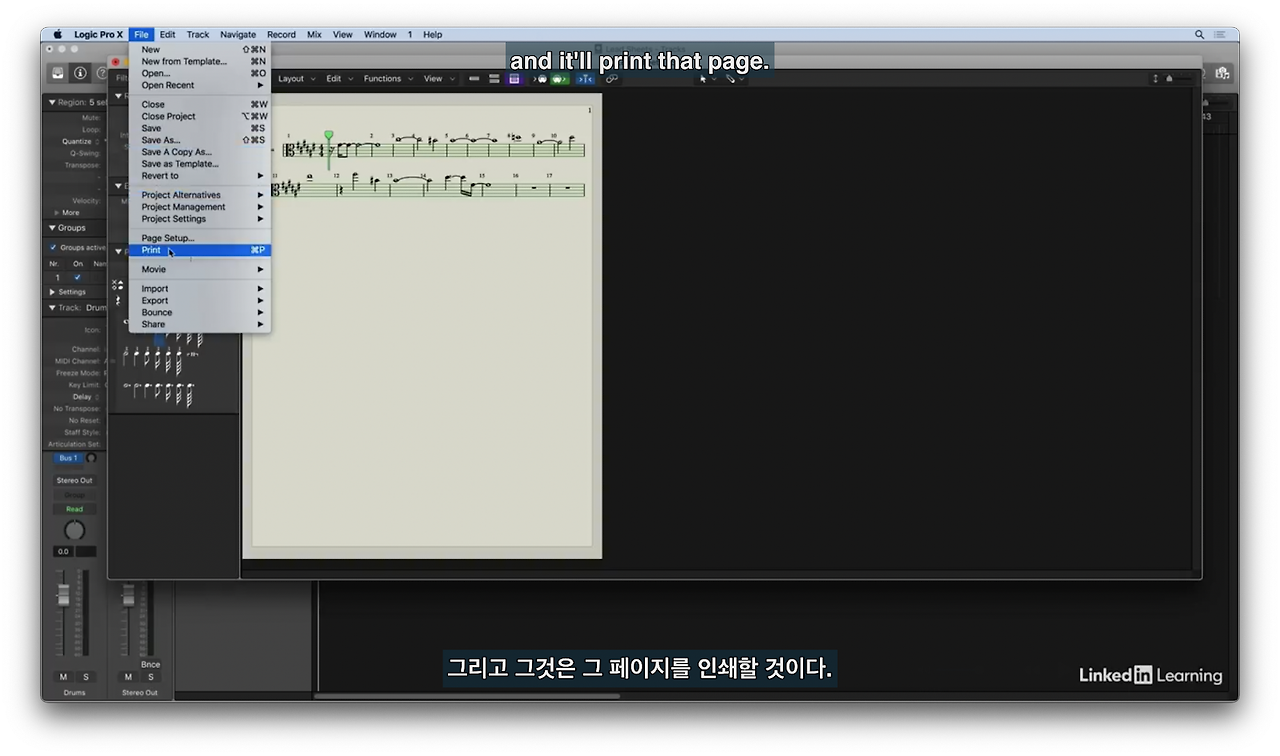
Task: Click the Bus 1 send button
Action: click(x=68, y=458)
